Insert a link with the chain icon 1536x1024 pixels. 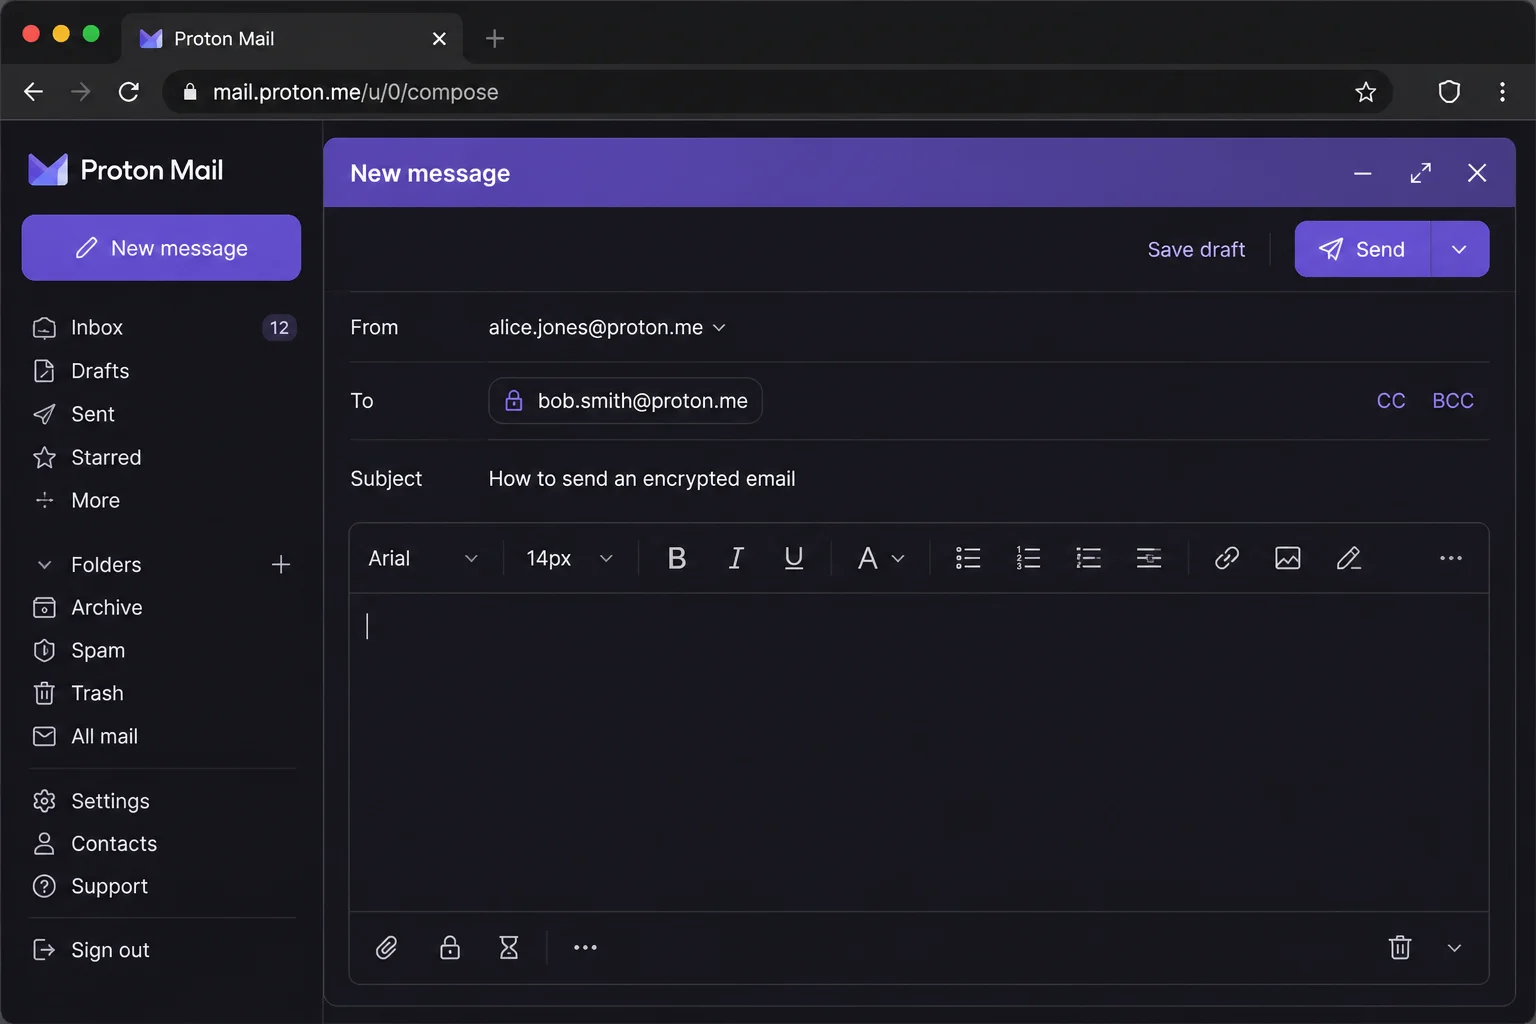click(x=1227, y=558)
